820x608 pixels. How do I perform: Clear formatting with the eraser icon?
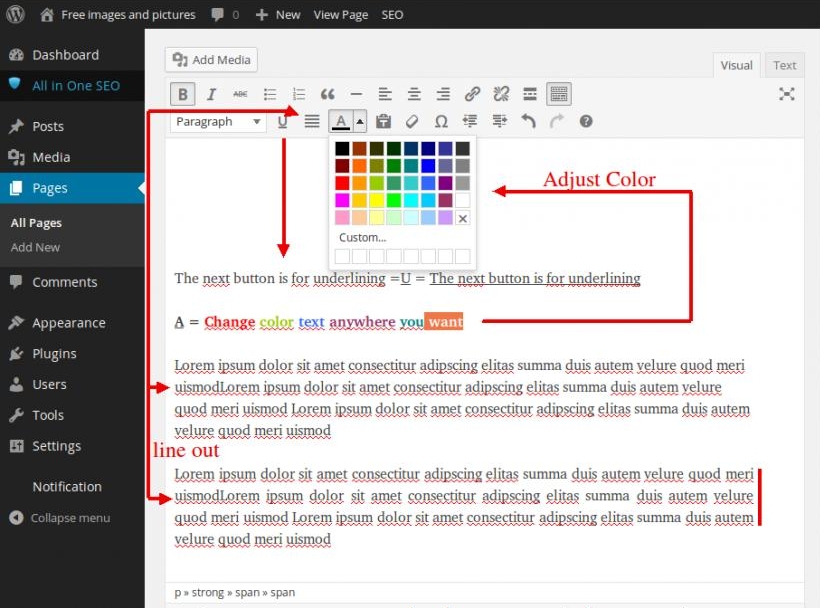(411, 121)
